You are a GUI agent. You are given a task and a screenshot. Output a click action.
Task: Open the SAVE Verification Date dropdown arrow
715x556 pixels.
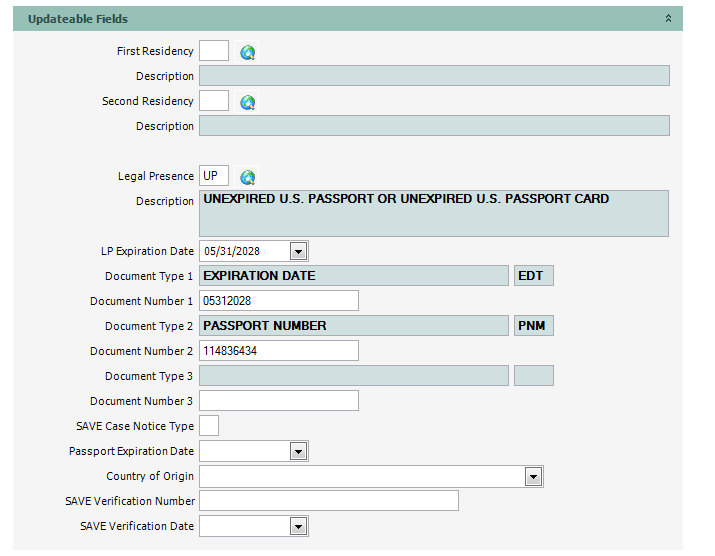coord(299,527)
